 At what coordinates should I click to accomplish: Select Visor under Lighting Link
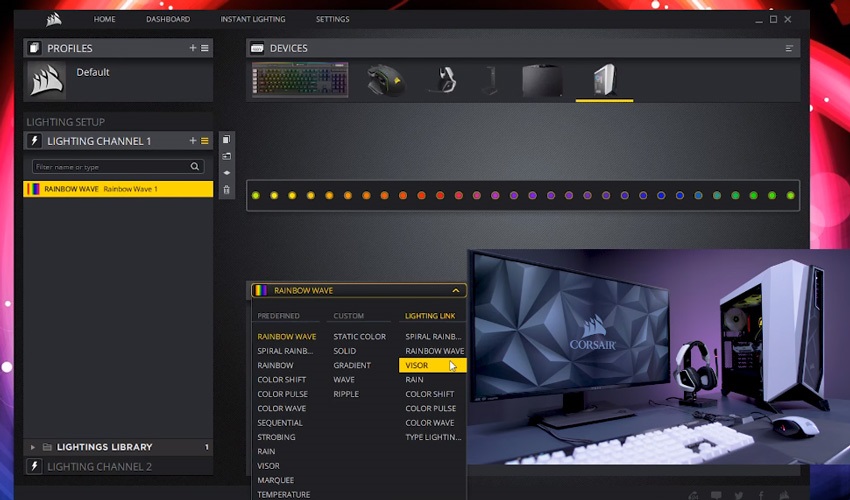(x=432, y=366)
